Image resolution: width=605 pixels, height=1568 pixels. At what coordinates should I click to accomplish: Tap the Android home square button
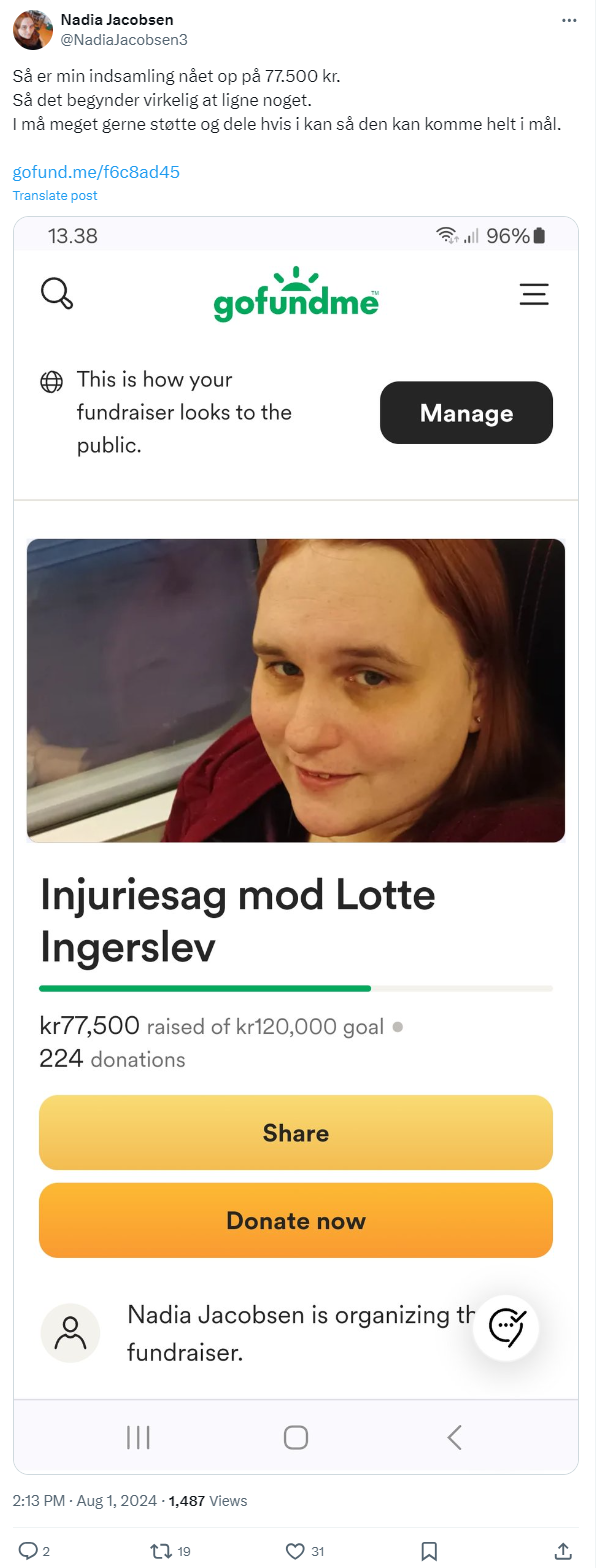(x=296, y=1437)
